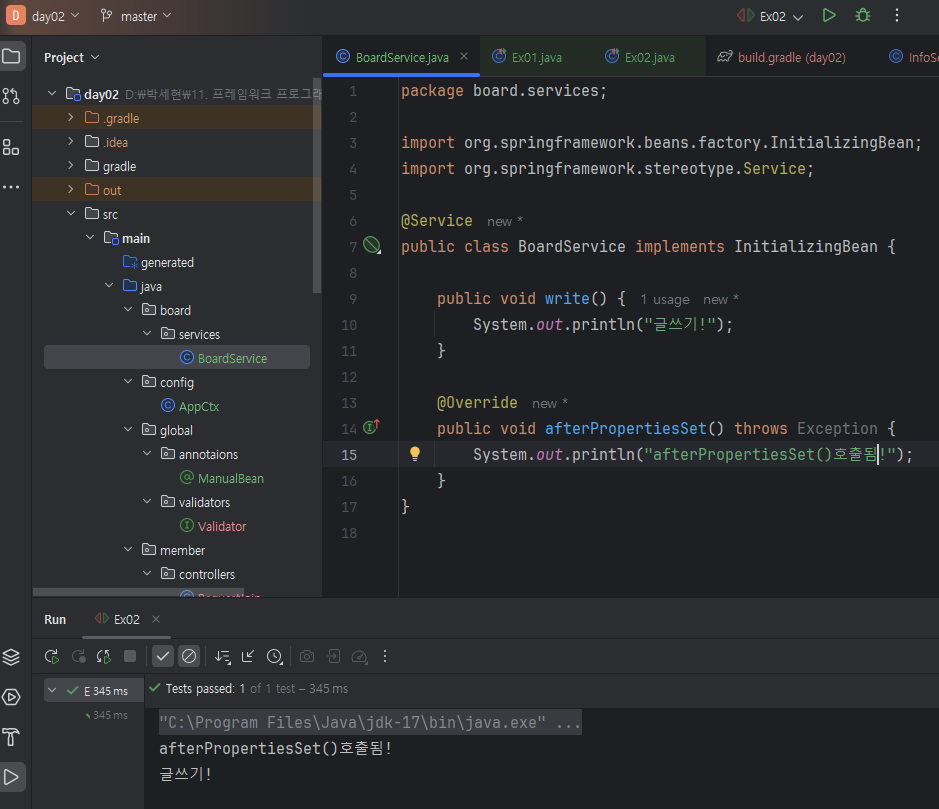Open the Commit tool window icon

[x=11, y=96]
